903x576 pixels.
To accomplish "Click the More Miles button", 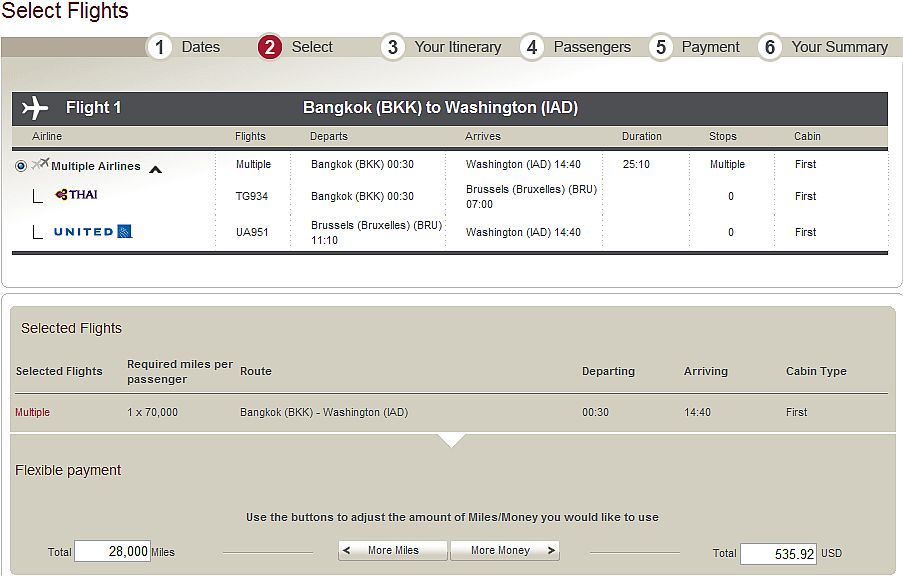I will click(392, 550).
